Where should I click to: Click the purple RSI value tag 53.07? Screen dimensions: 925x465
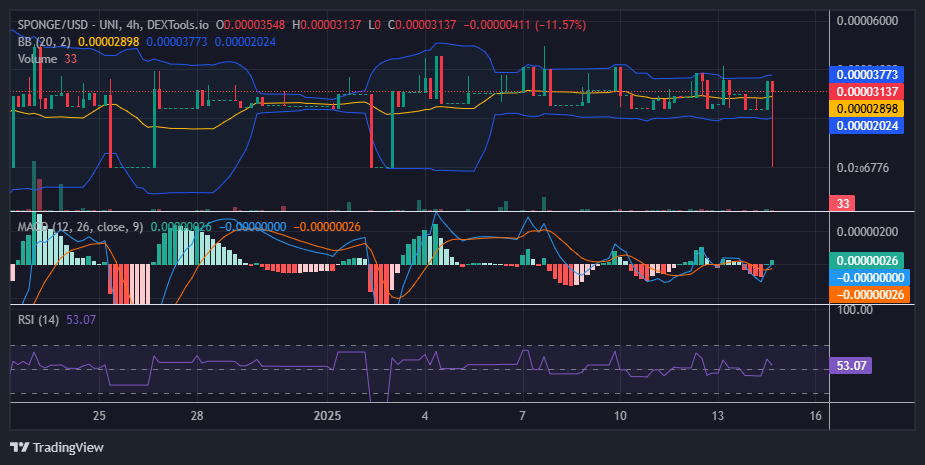point(851,365)
